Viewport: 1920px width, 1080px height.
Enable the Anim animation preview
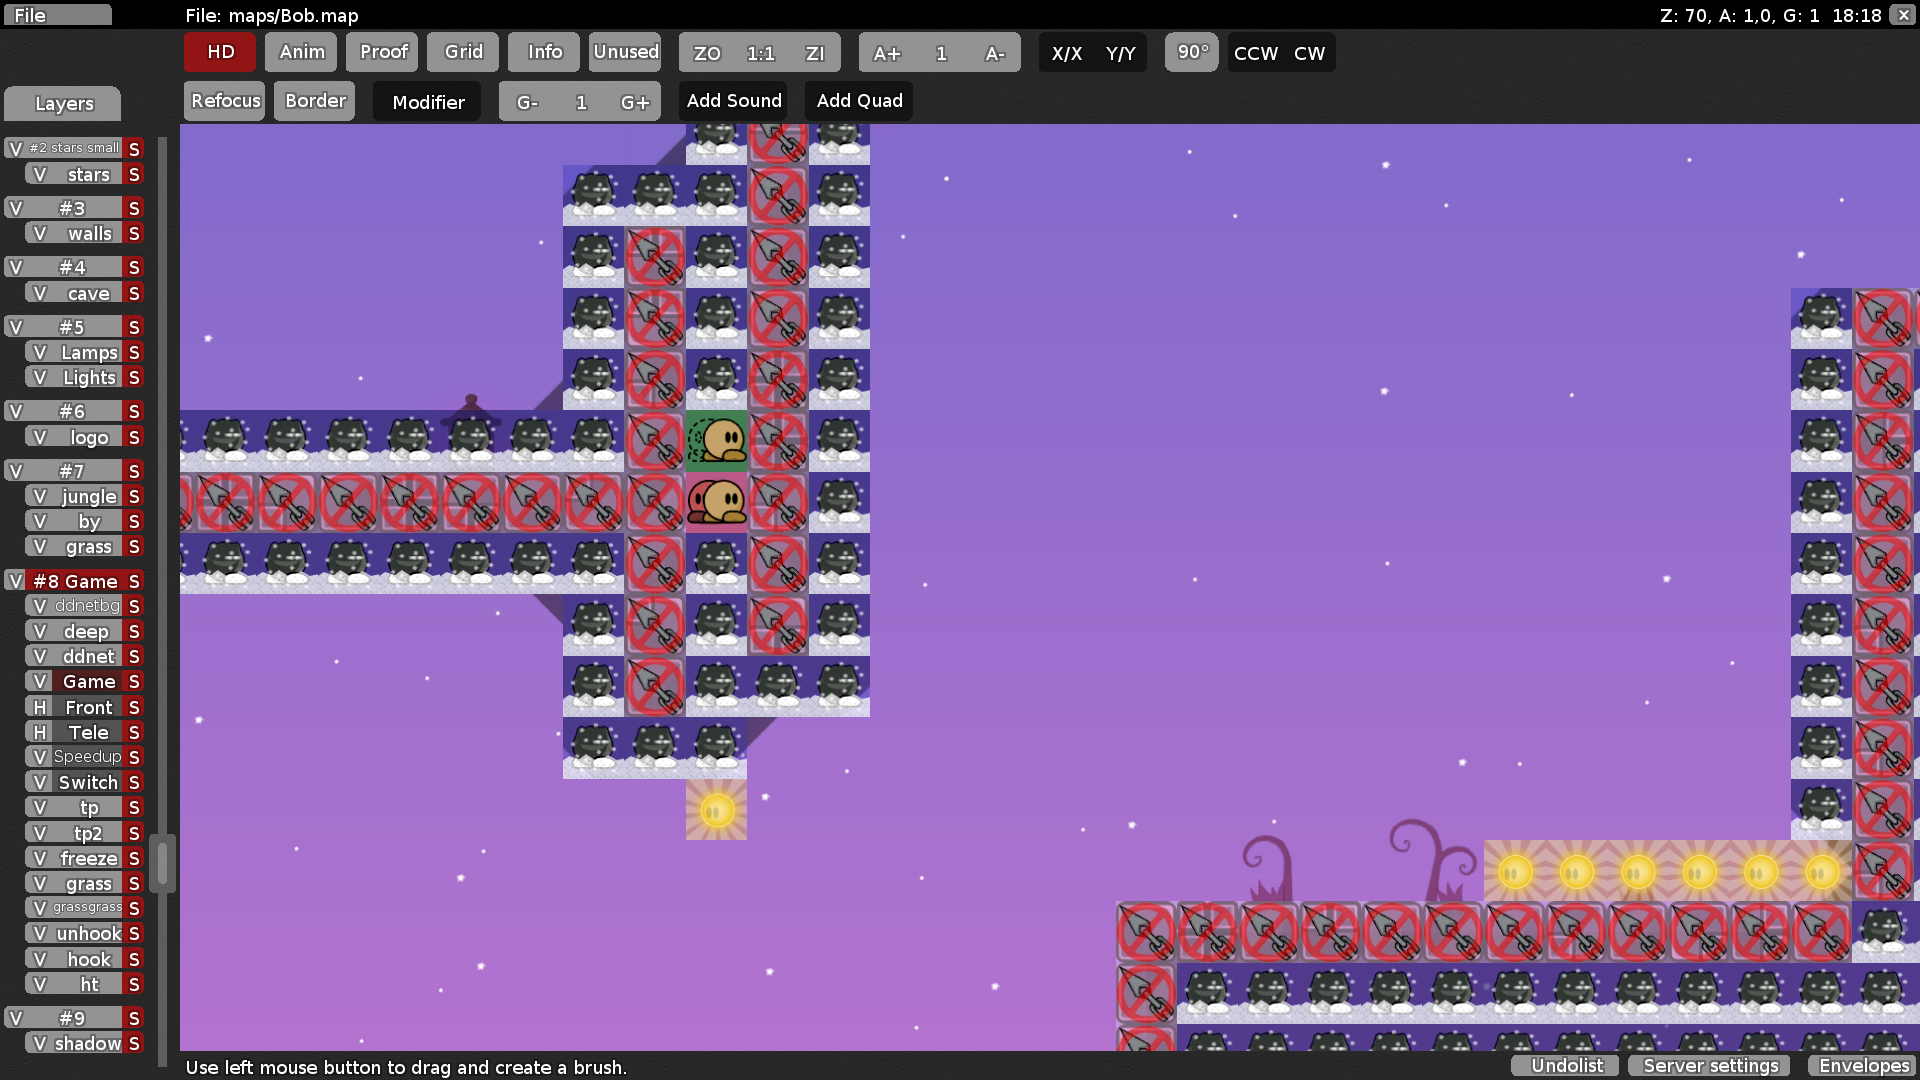click(x=300, y=52)
